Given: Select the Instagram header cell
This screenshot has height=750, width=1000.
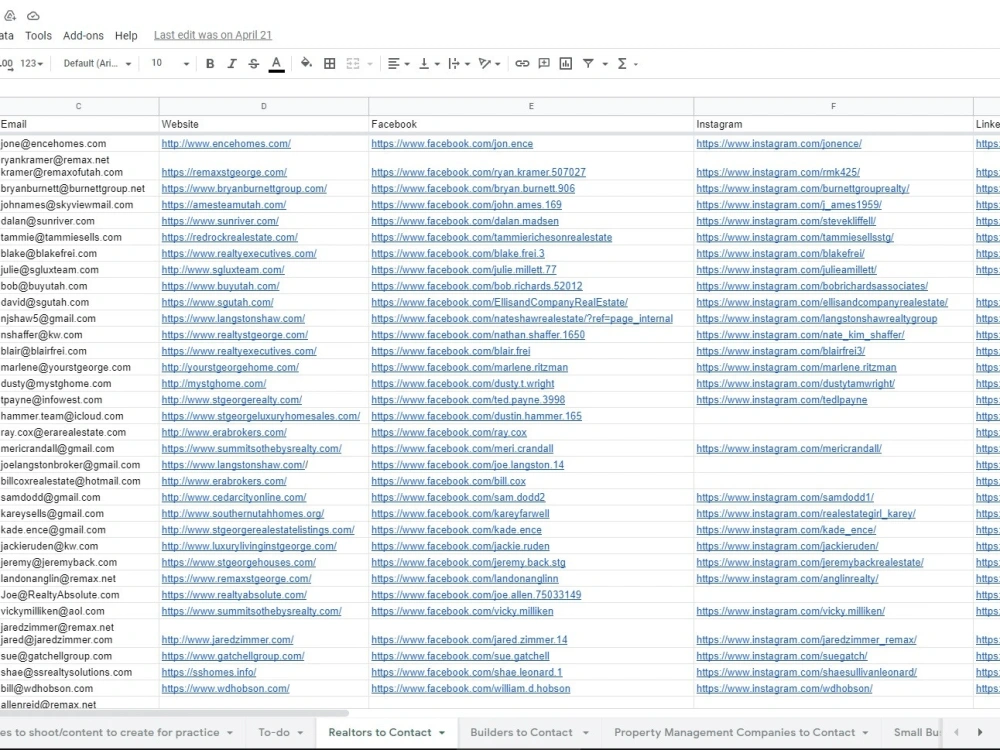Looking at the screenshot, I should pyautogui.click(x=833, y=124).
